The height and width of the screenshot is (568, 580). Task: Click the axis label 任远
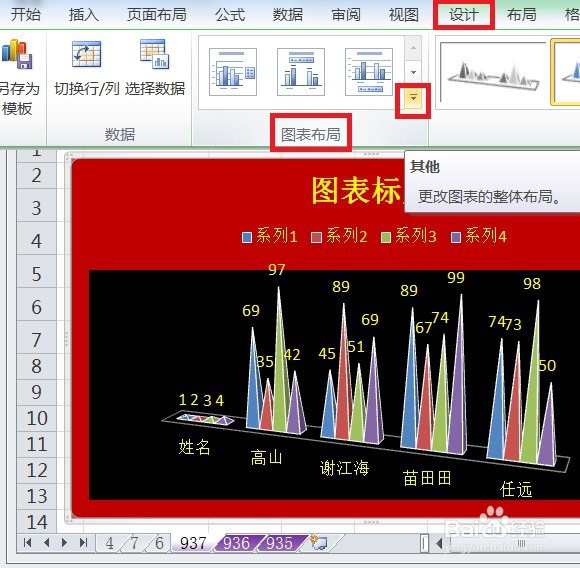click(x=516, y=489)
